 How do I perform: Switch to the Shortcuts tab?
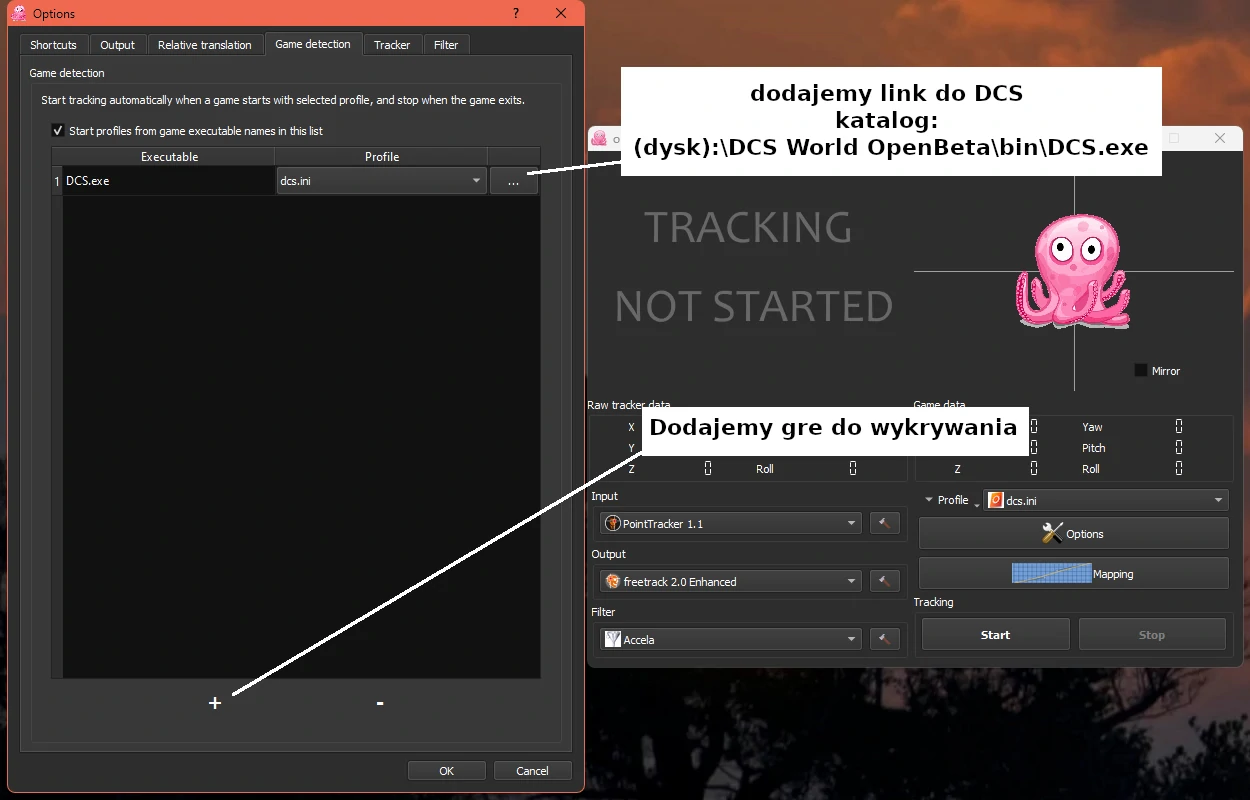pos(54,45)
